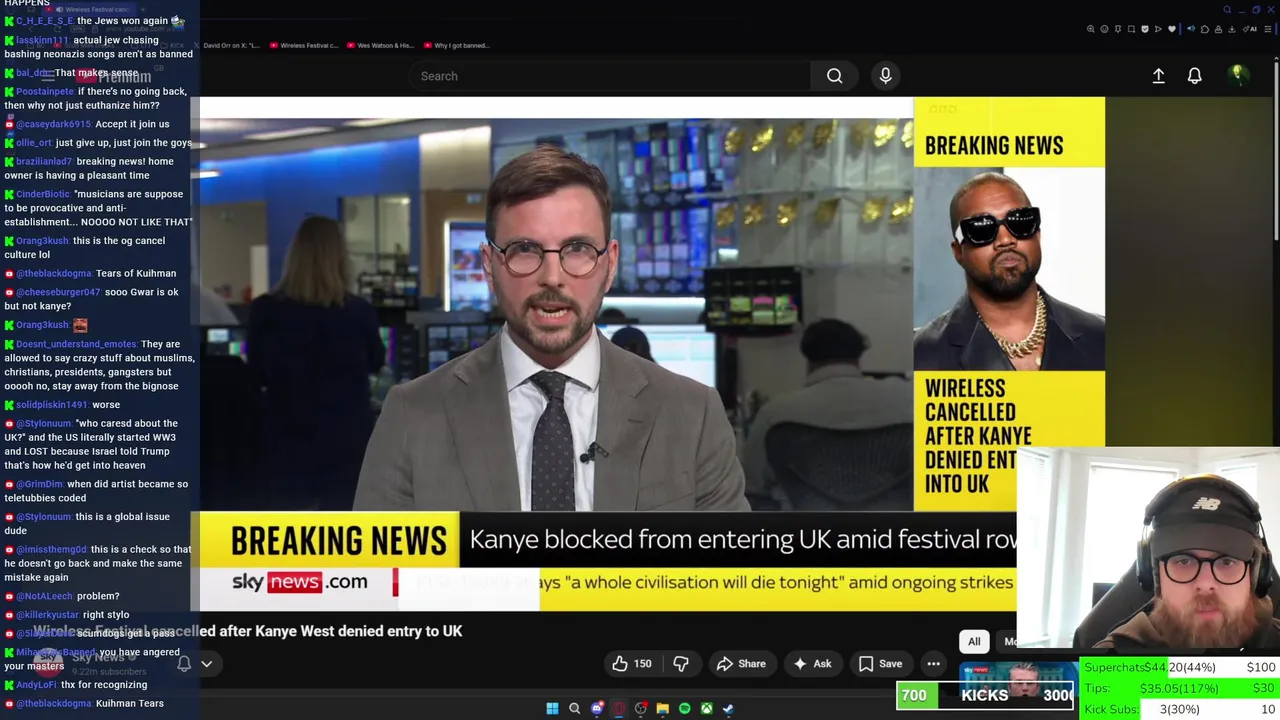This screenshot has width=1280, height=720.
Task: Click the browser snapshot selection icon
Action: click(1131, 29)
